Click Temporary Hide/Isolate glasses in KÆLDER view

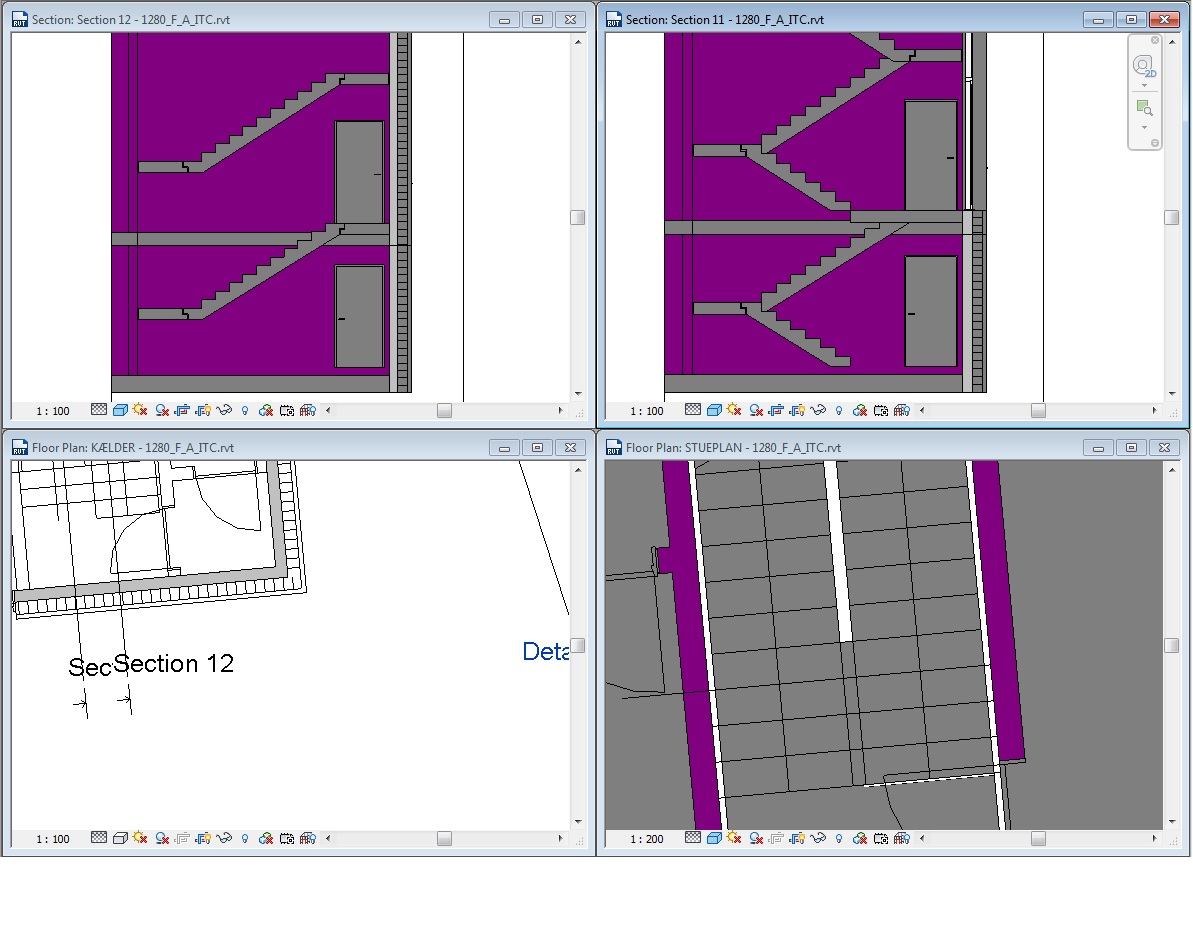[224, 838]
